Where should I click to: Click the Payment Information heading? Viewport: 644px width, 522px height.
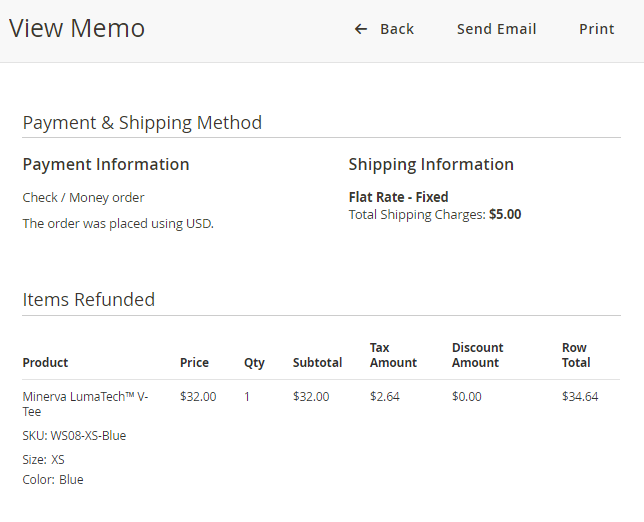tap(106, 164)
